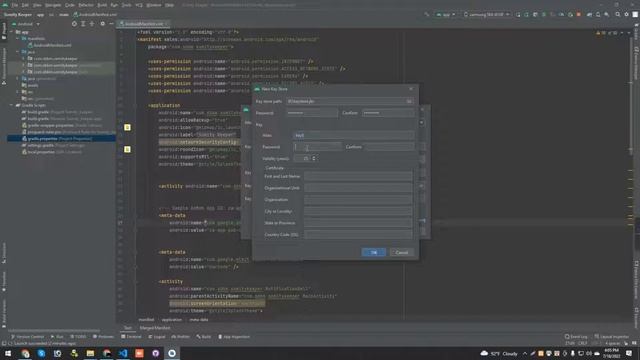The width and height of the screenshot is (640, 360).
Task: Open the Navigate menu
Action: coord(53,5)
